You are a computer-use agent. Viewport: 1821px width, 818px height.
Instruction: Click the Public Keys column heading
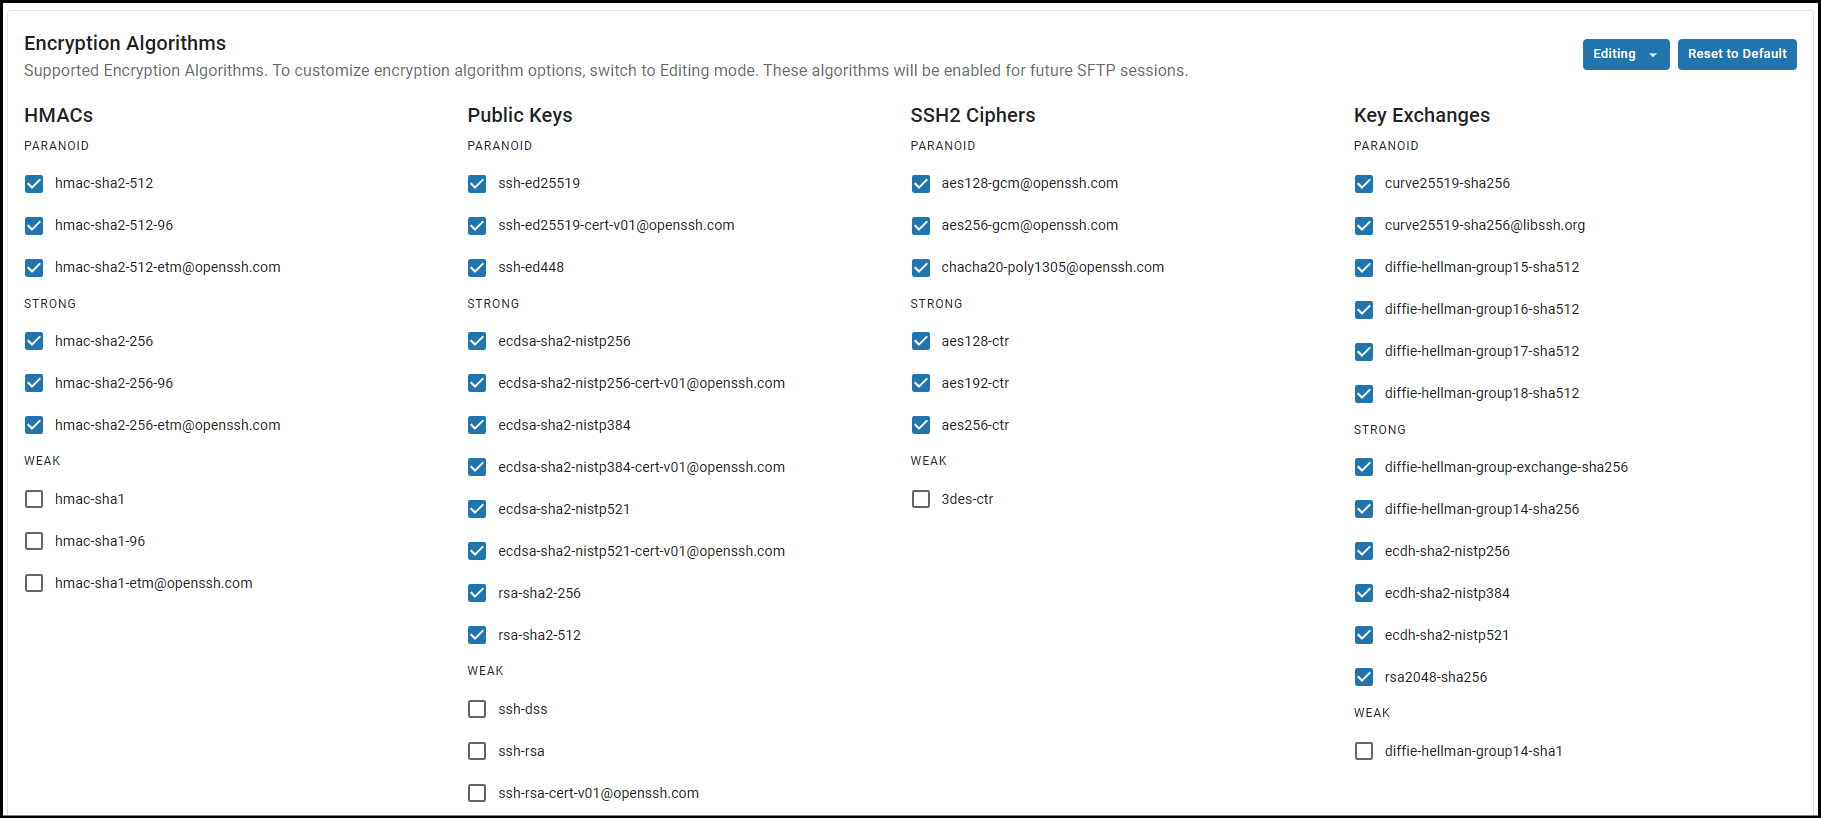tap(520, 115)
